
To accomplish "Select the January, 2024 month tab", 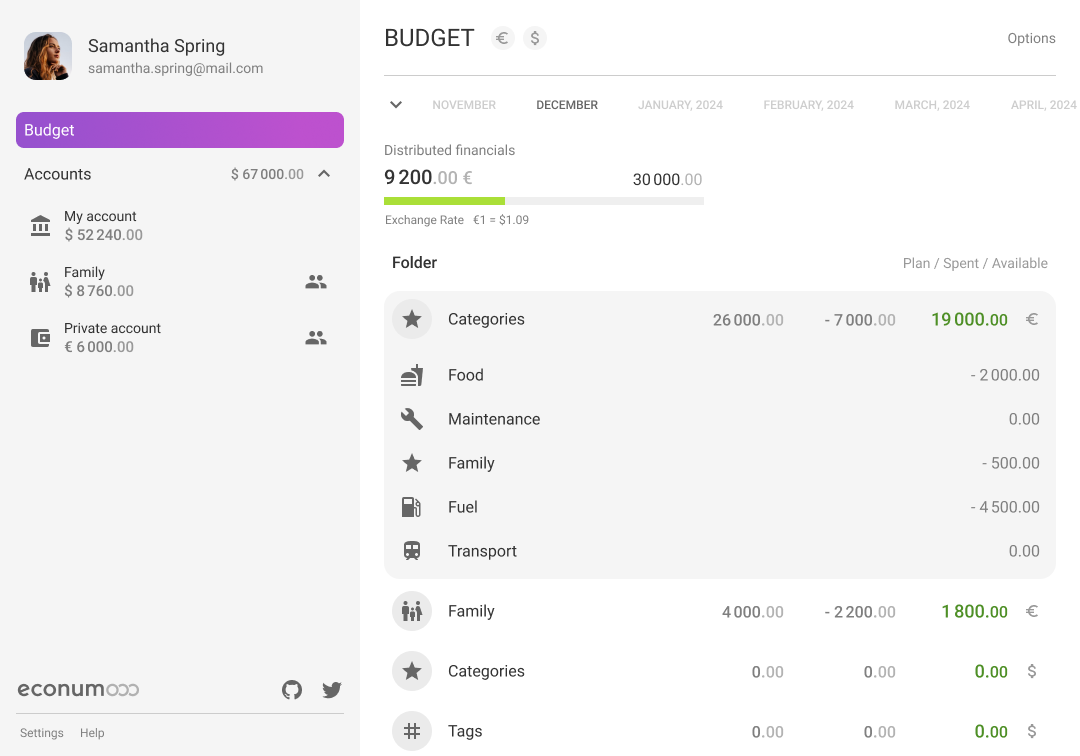I will [680, 105].
